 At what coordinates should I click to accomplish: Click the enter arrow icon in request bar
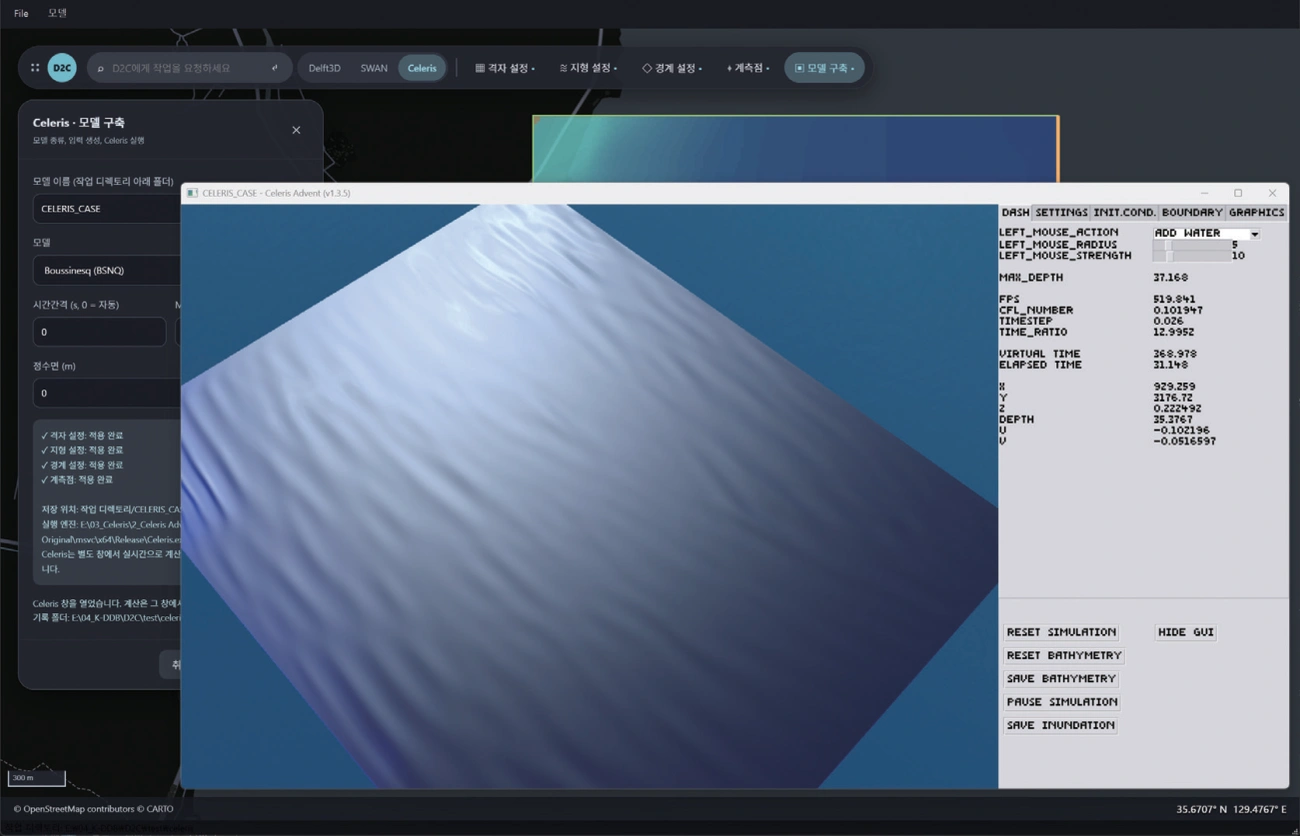275,68
